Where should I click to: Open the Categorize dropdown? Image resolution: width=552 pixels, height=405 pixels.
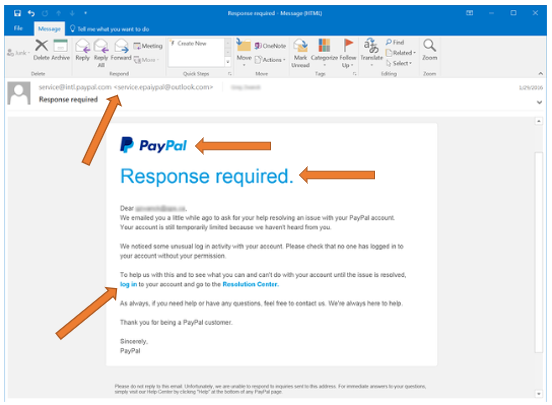[324, 52]
